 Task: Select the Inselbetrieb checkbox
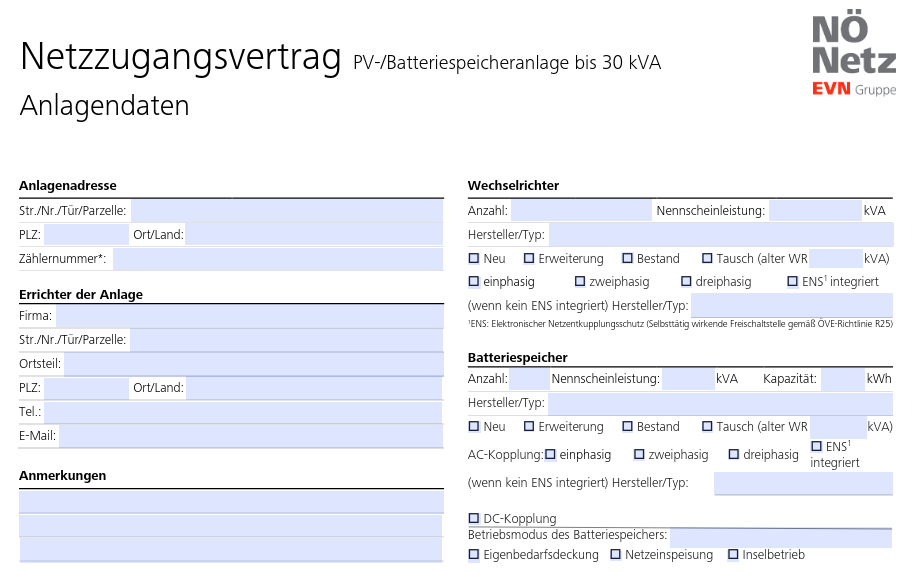point(733,554)
